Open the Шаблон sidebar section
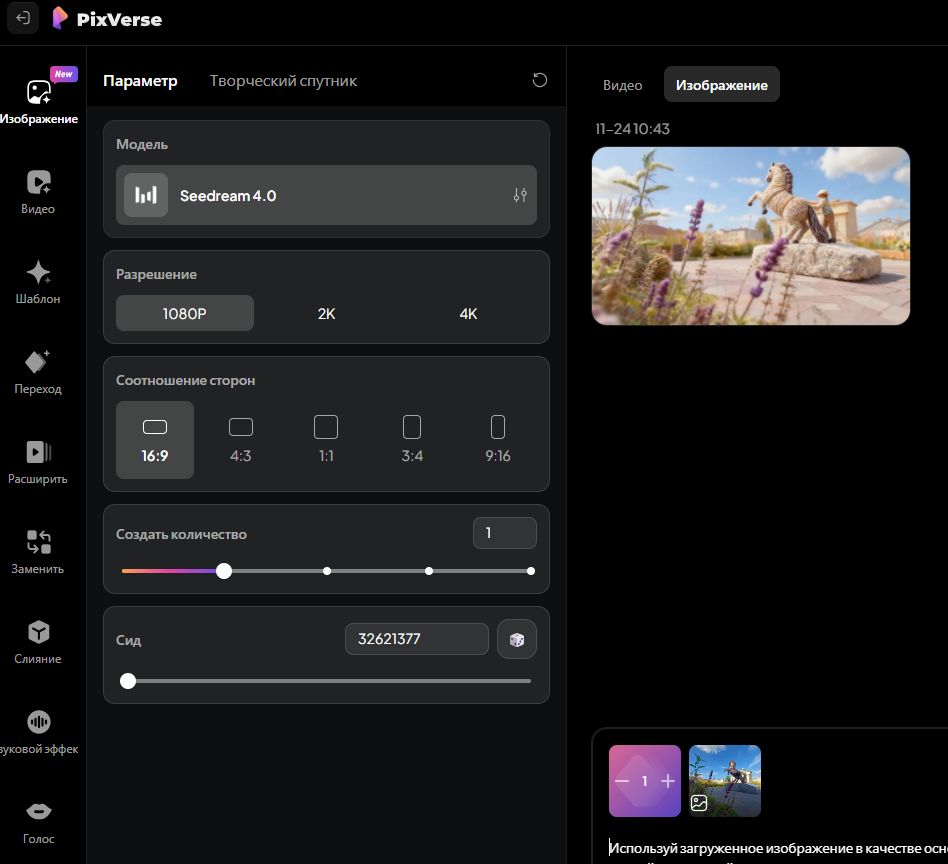The width and height of the screenshot is (948, 864). (x=38, y=282)
